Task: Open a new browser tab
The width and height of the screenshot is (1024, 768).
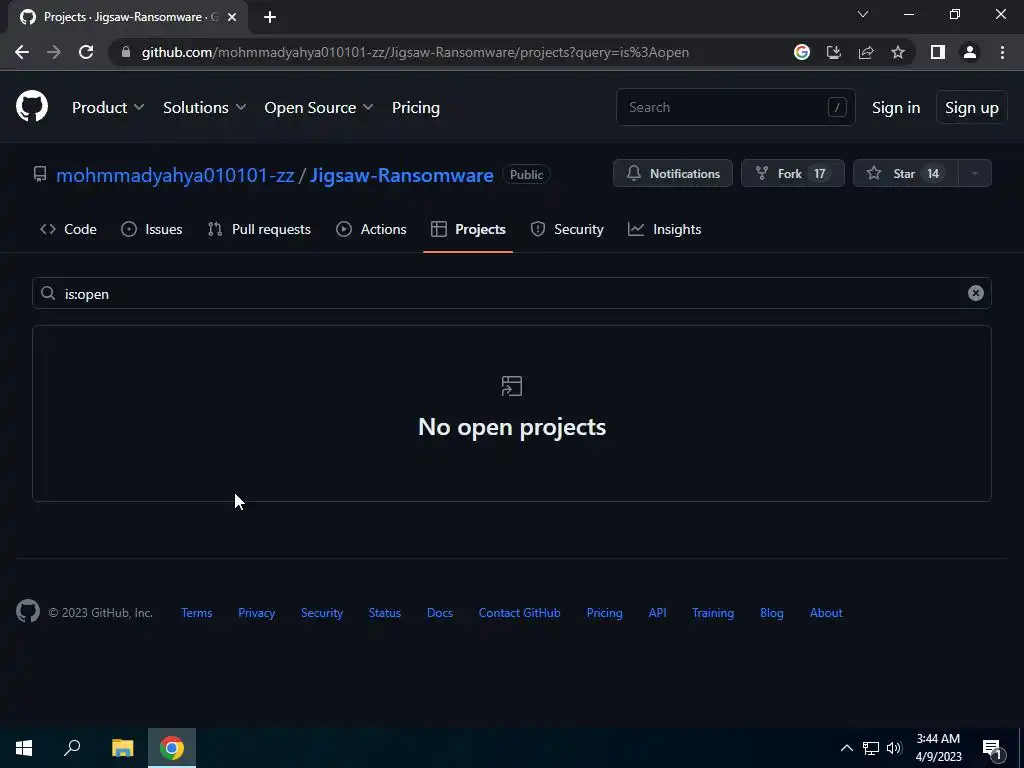Action: 270,17
